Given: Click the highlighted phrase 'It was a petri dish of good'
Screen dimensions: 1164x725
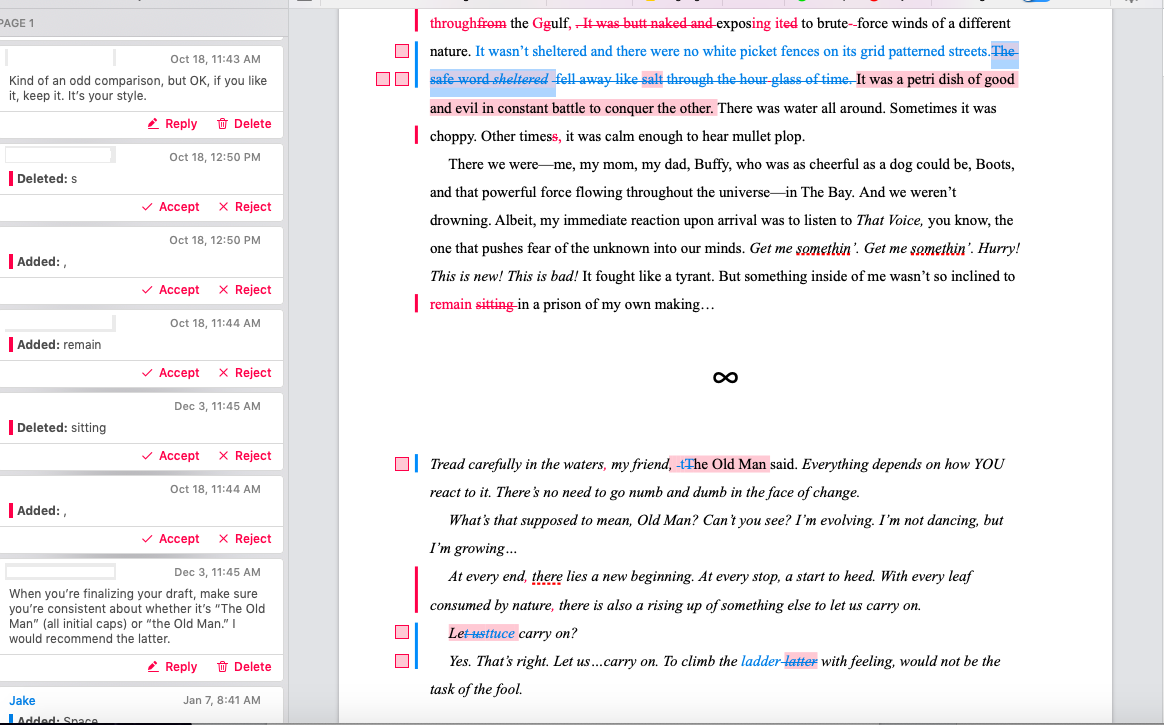Looking at the screenshot, I should click(935, 79).
